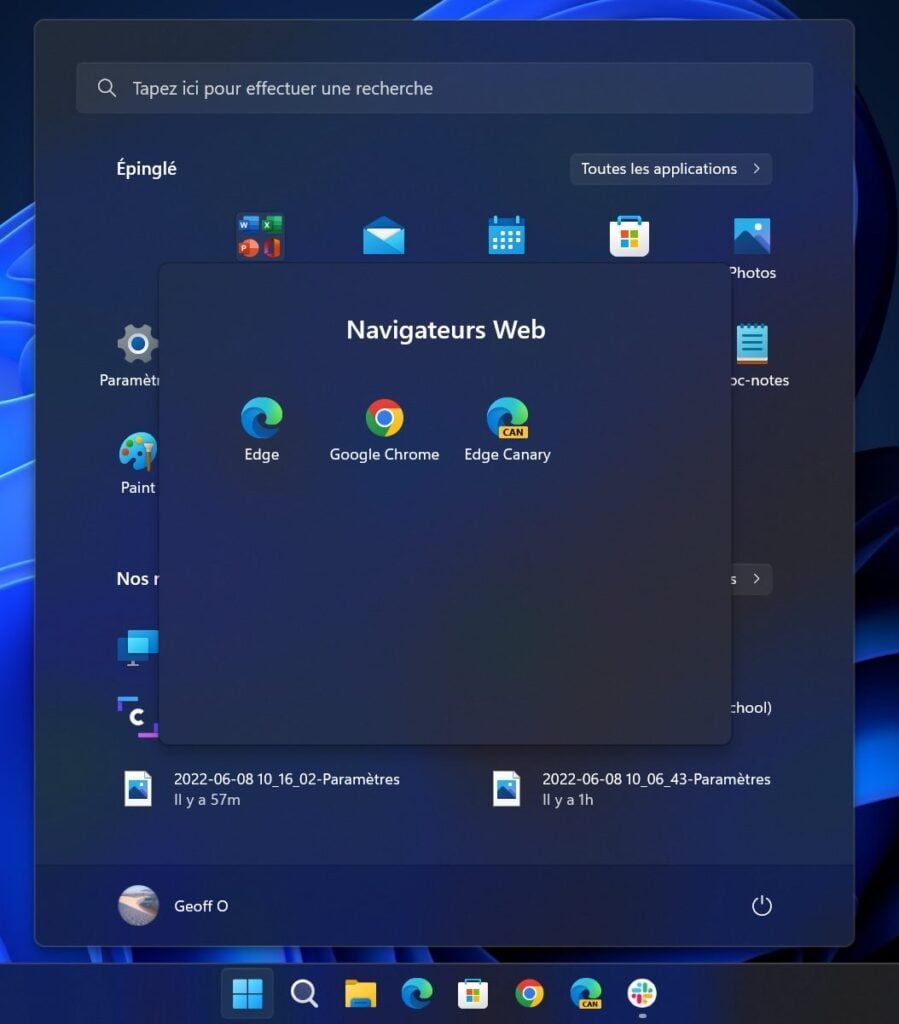Launch Edge from the Navigateurs Web folder
899x1024 pixels.
point(262,428)
